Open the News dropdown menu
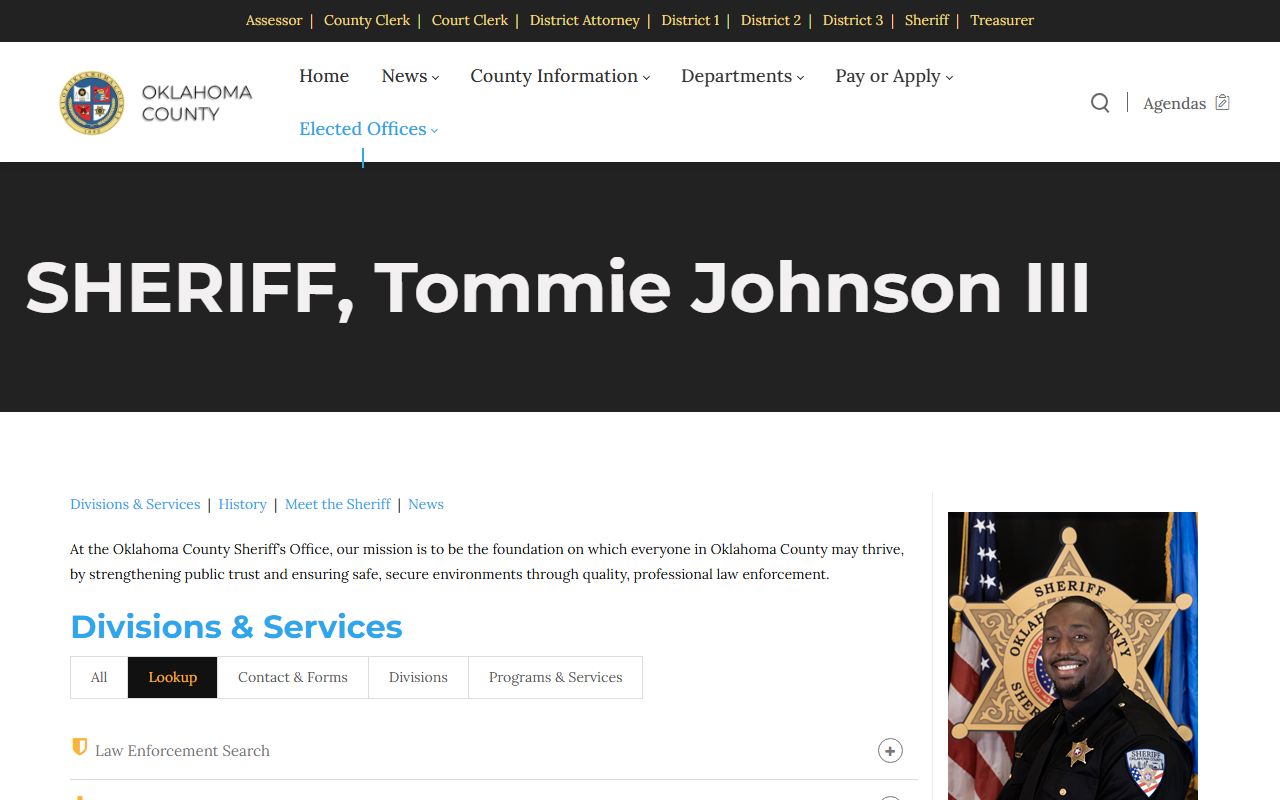 [410, 76]
